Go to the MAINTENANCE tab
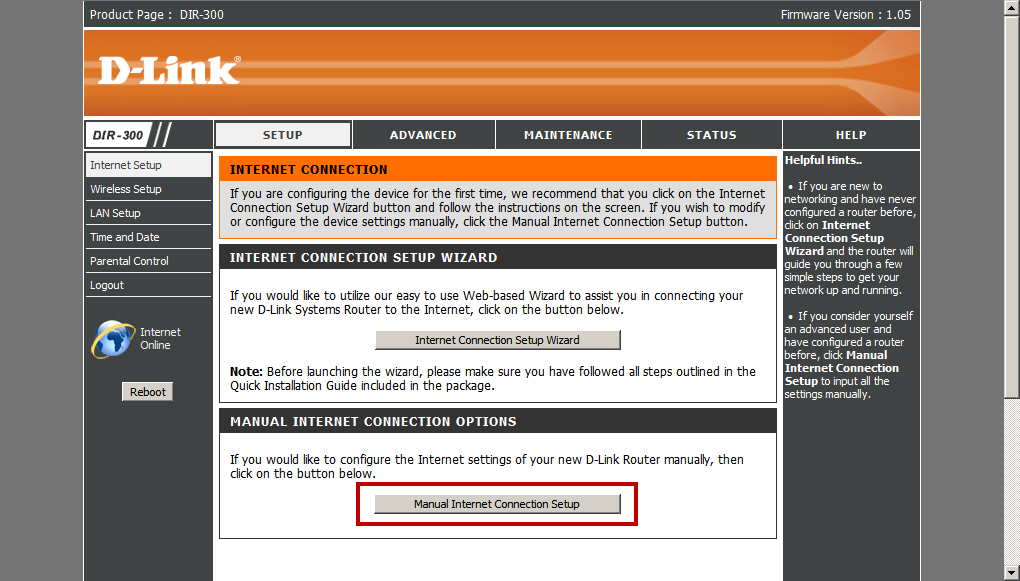Image resolution: width=1020 pixels, height=581 pixels. (x=568, y=135)
